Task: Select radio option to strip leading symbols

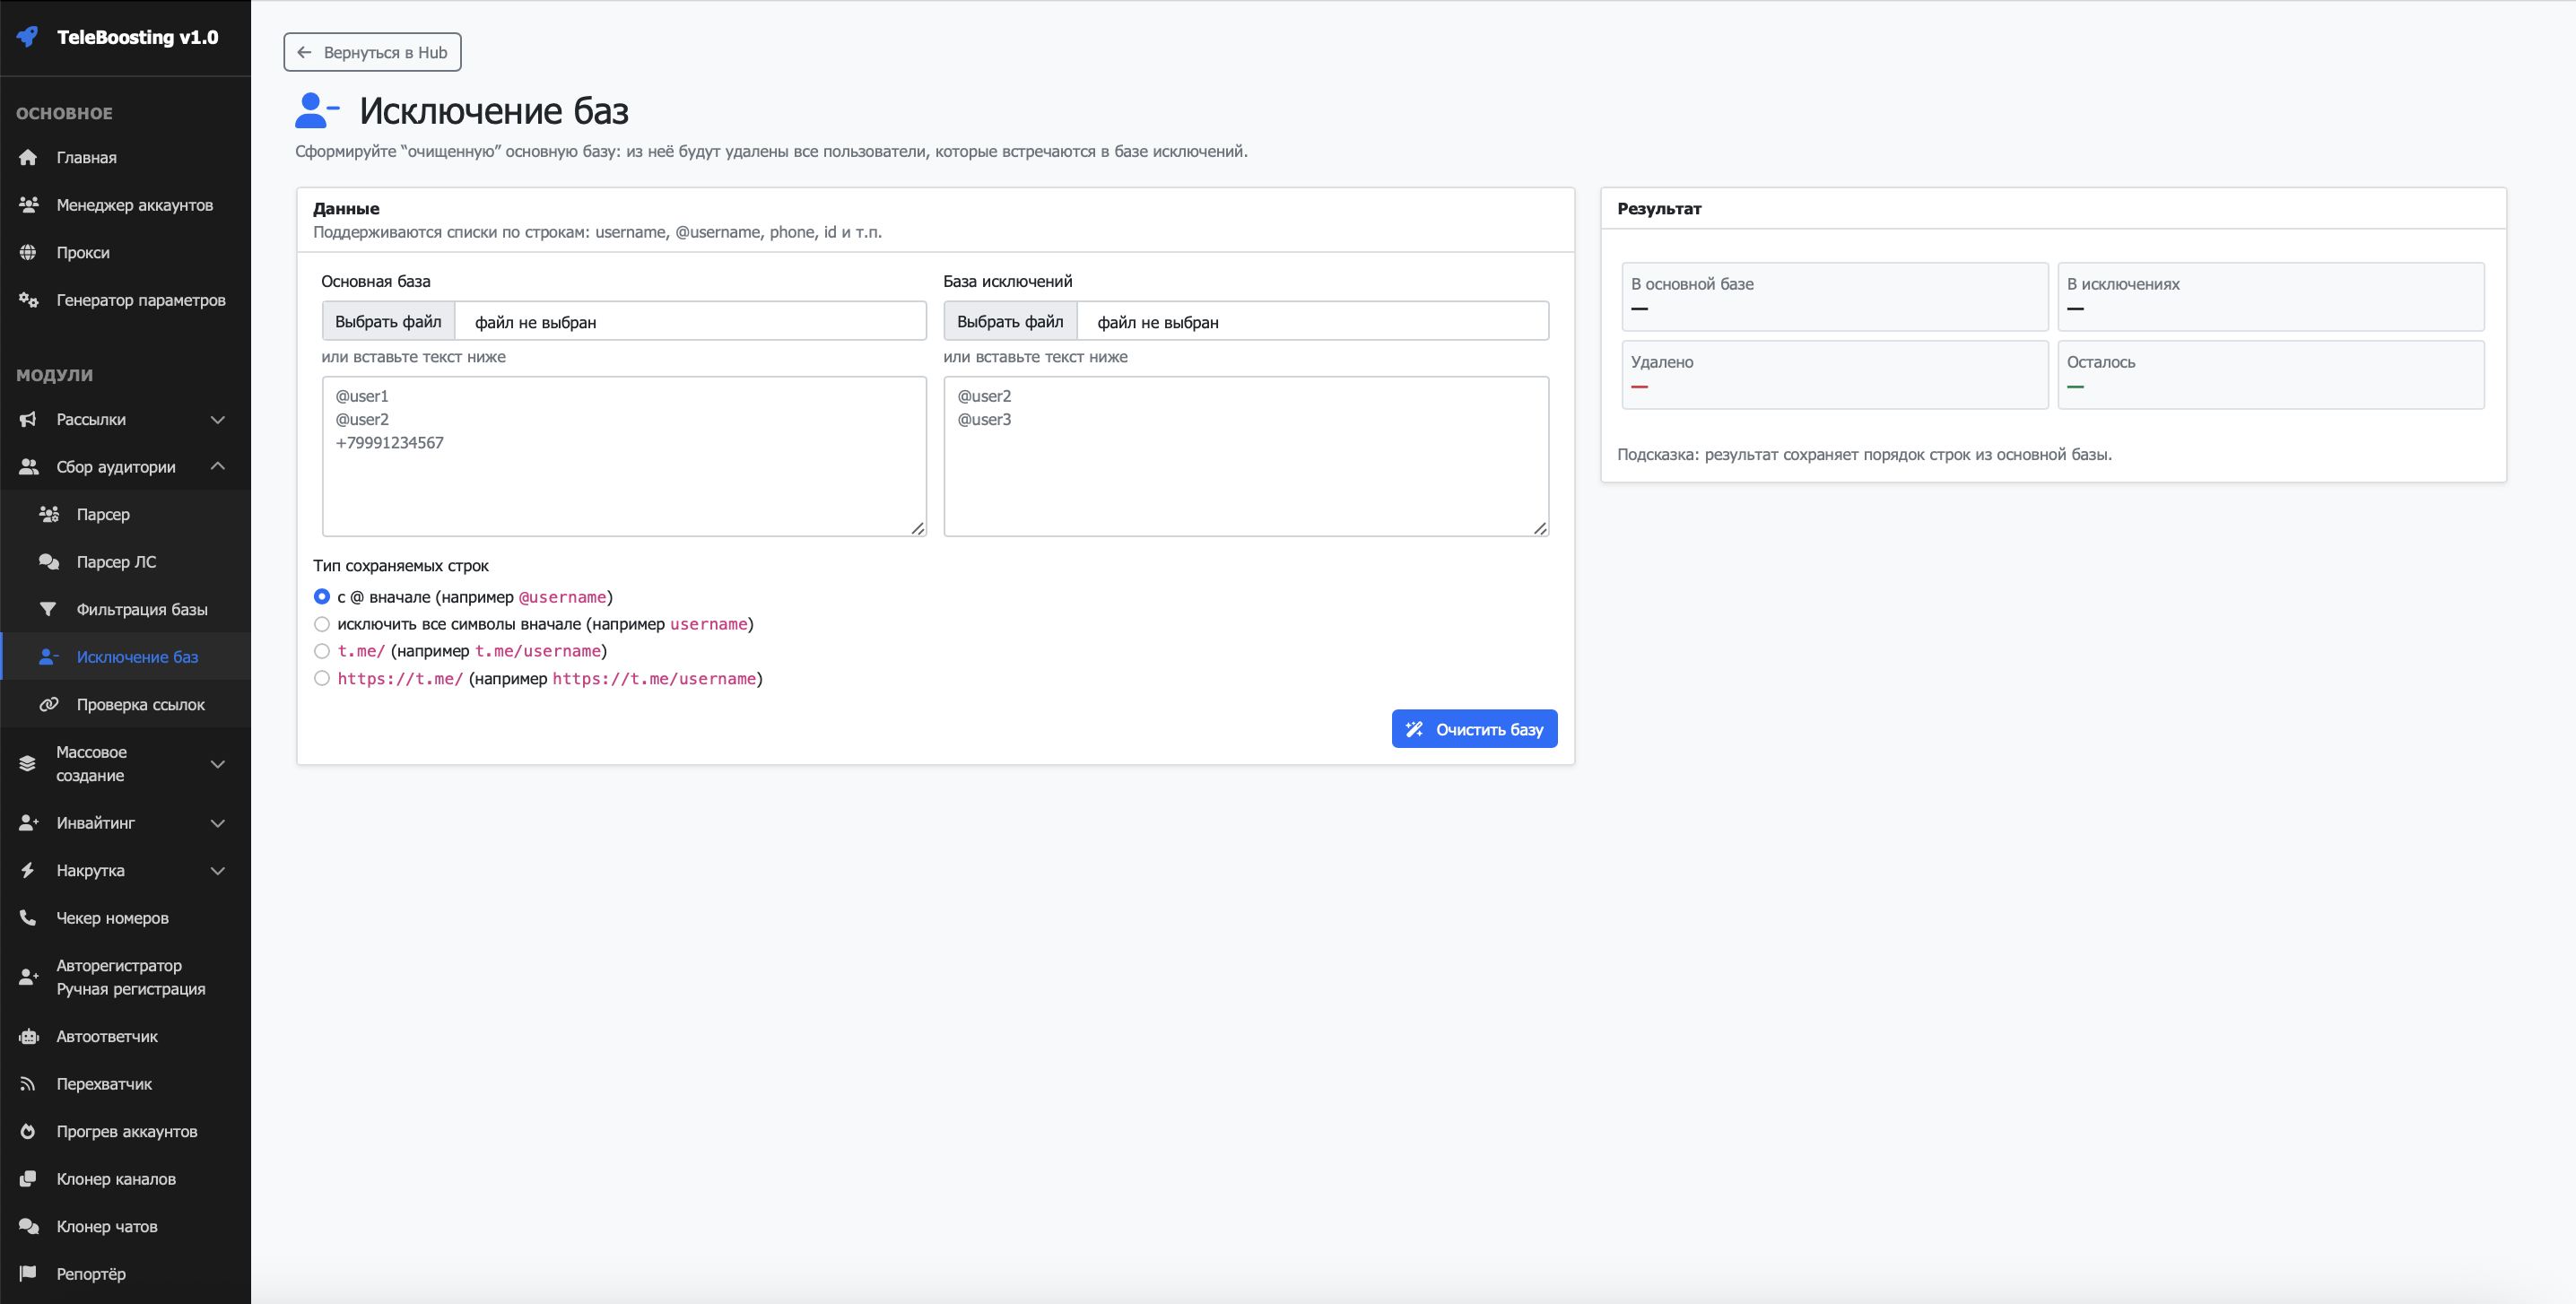Action: tap(322, 624)
